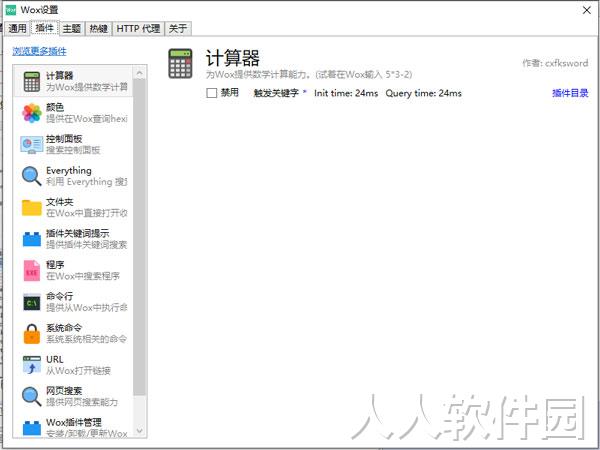This screenshot has width=600, height=450.
Task: Click the plugin list vertical scrollbar thumb
Action: pyautogui.click(x=139, y=237)
